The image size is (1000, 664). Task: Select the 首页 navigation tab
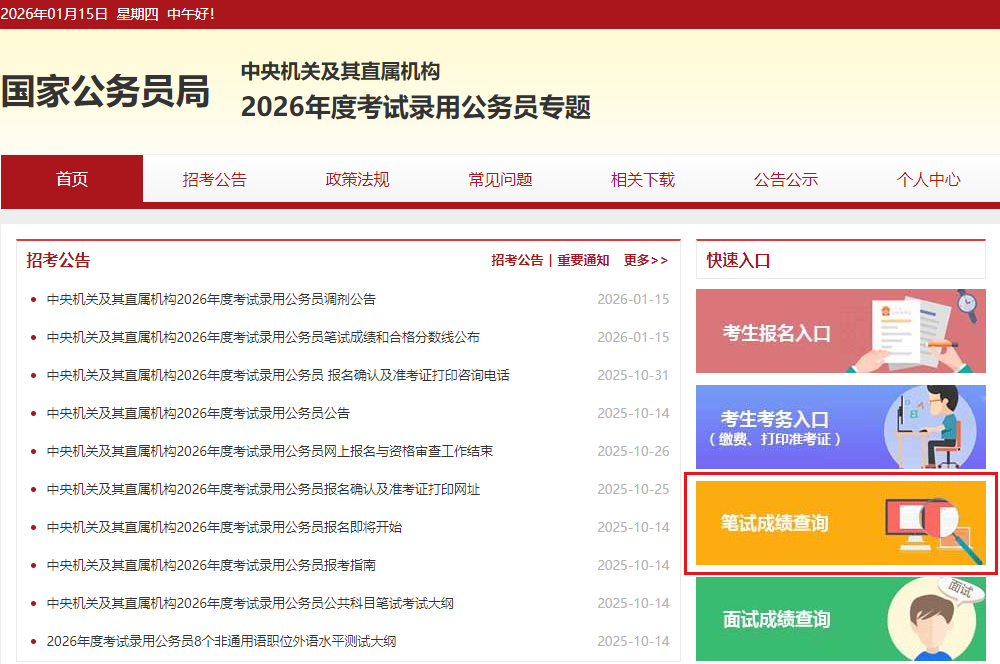pyautogui.click(x=71, y=179)
